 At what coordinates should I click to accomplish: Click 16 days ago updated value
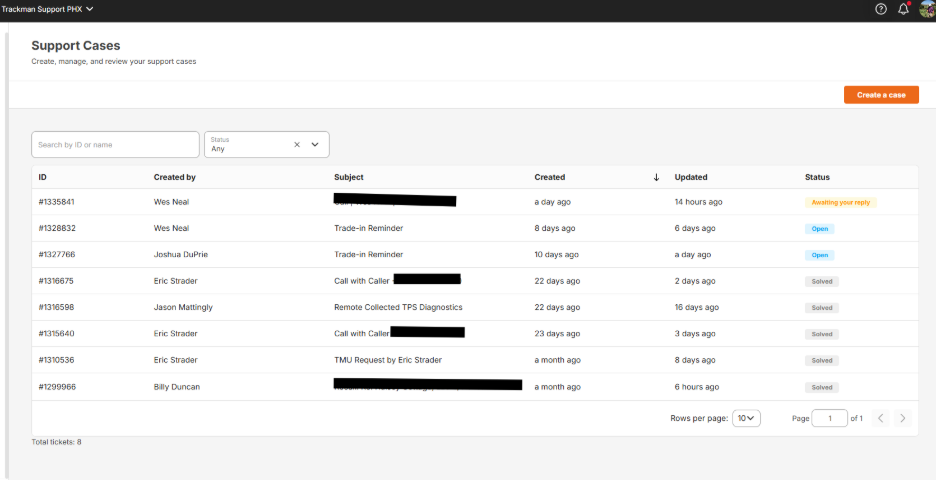[698, 307]
